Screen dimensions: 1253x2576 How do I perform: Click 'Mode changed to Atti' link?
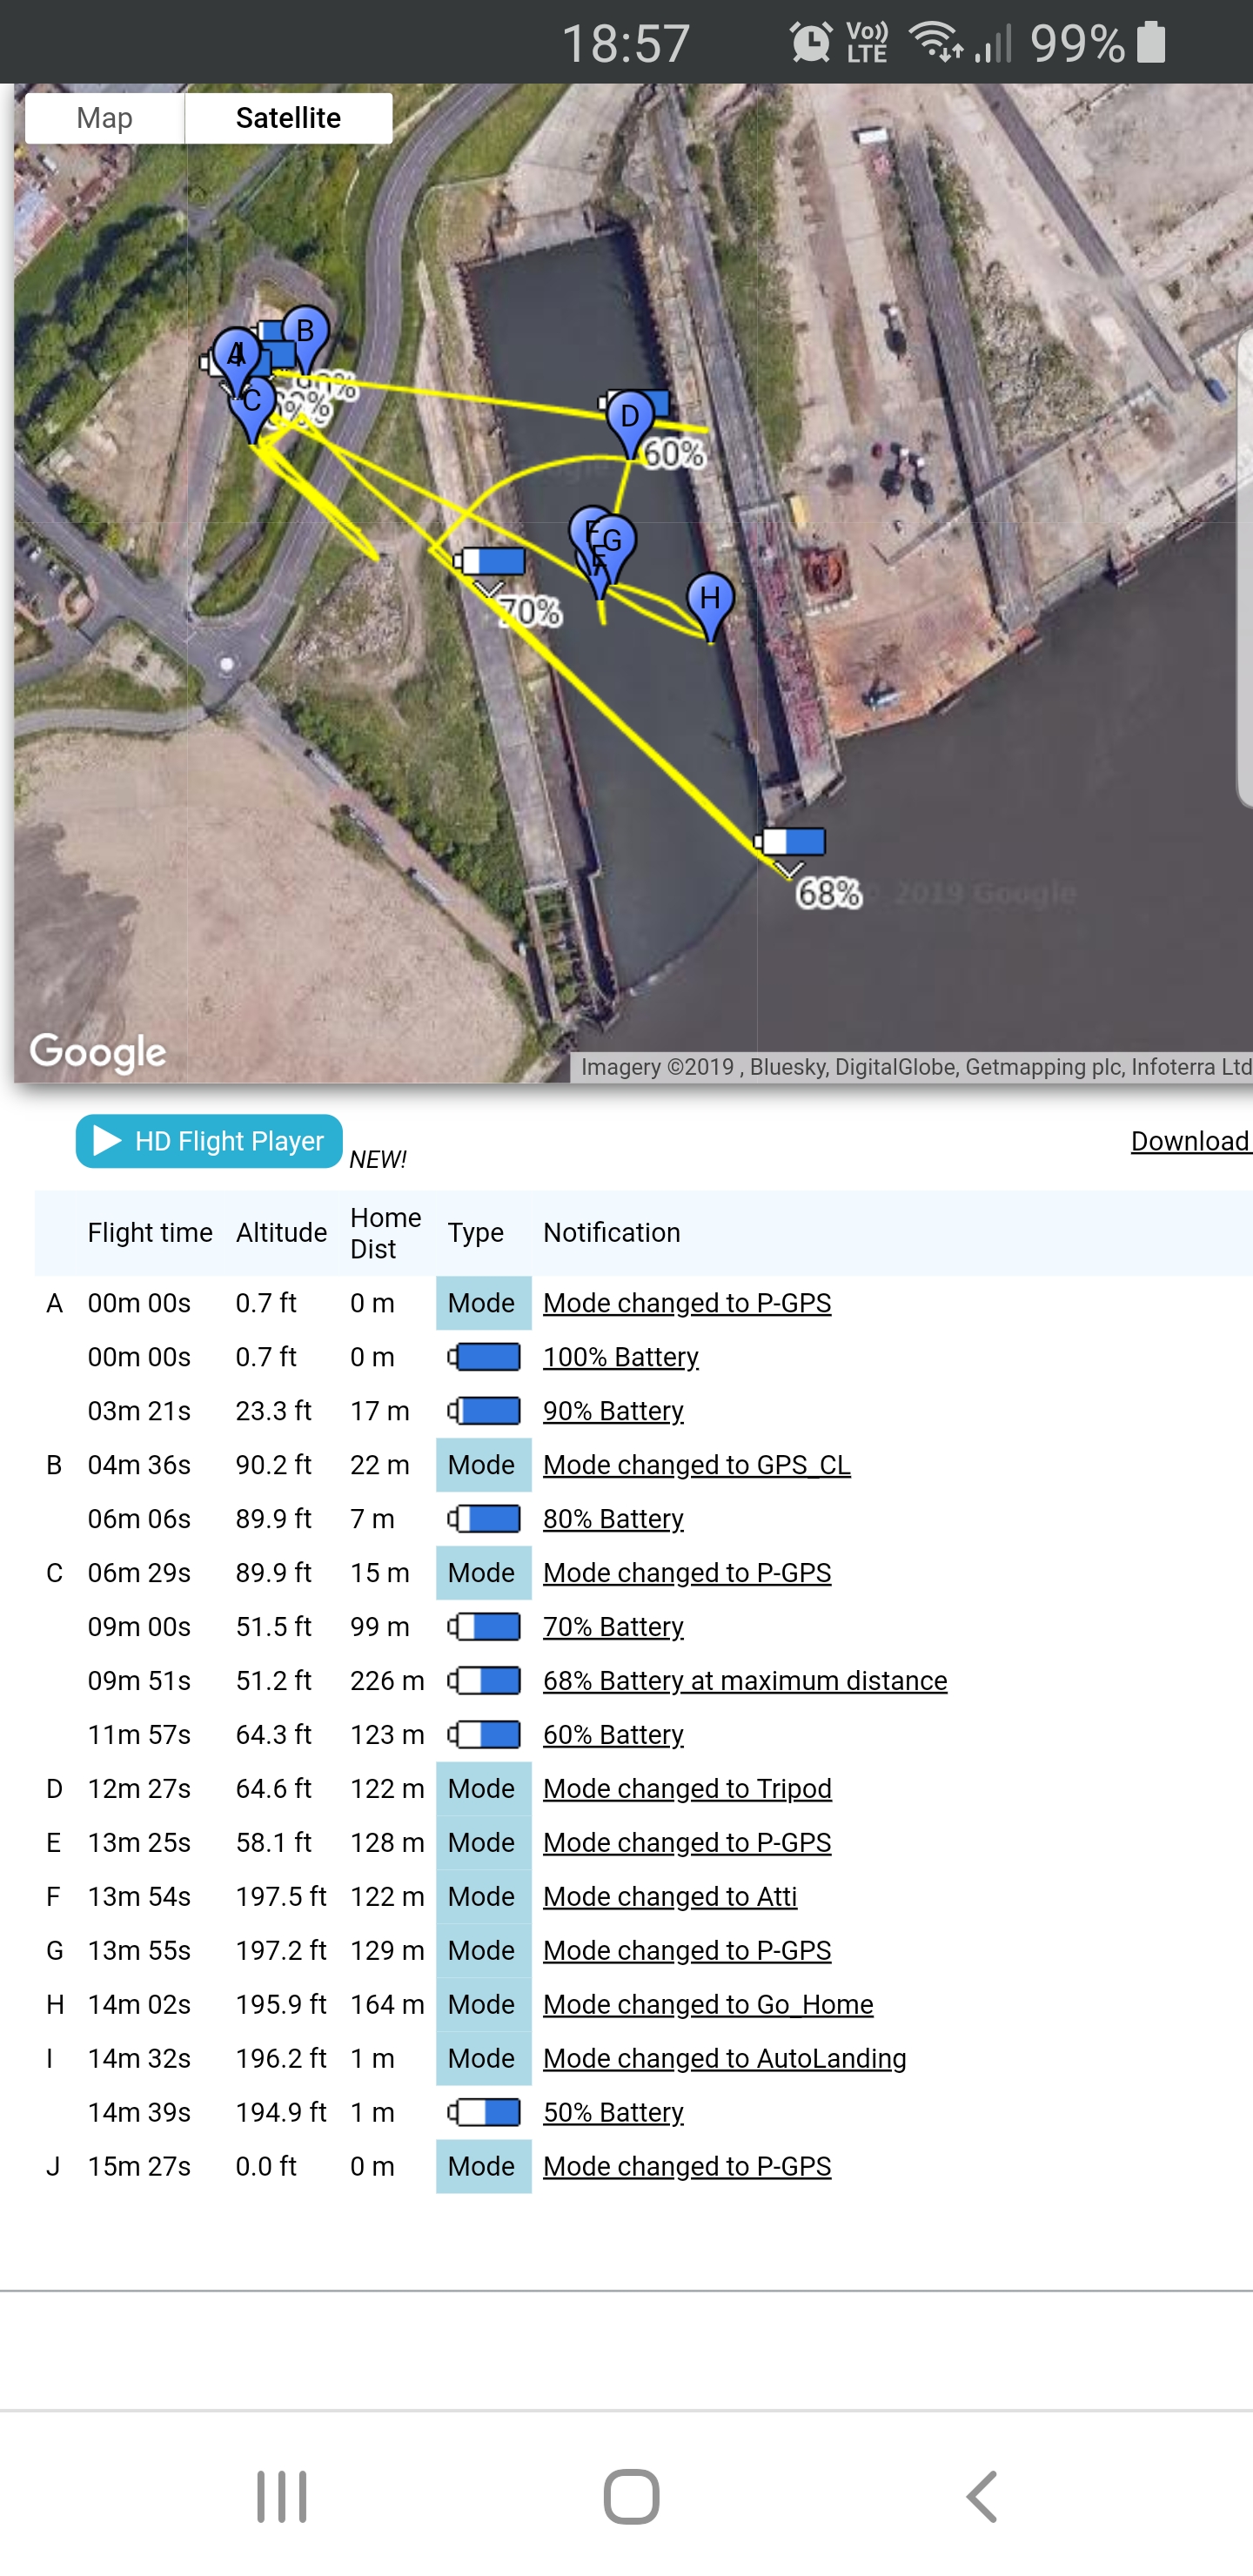click(x=669, y=1896)
